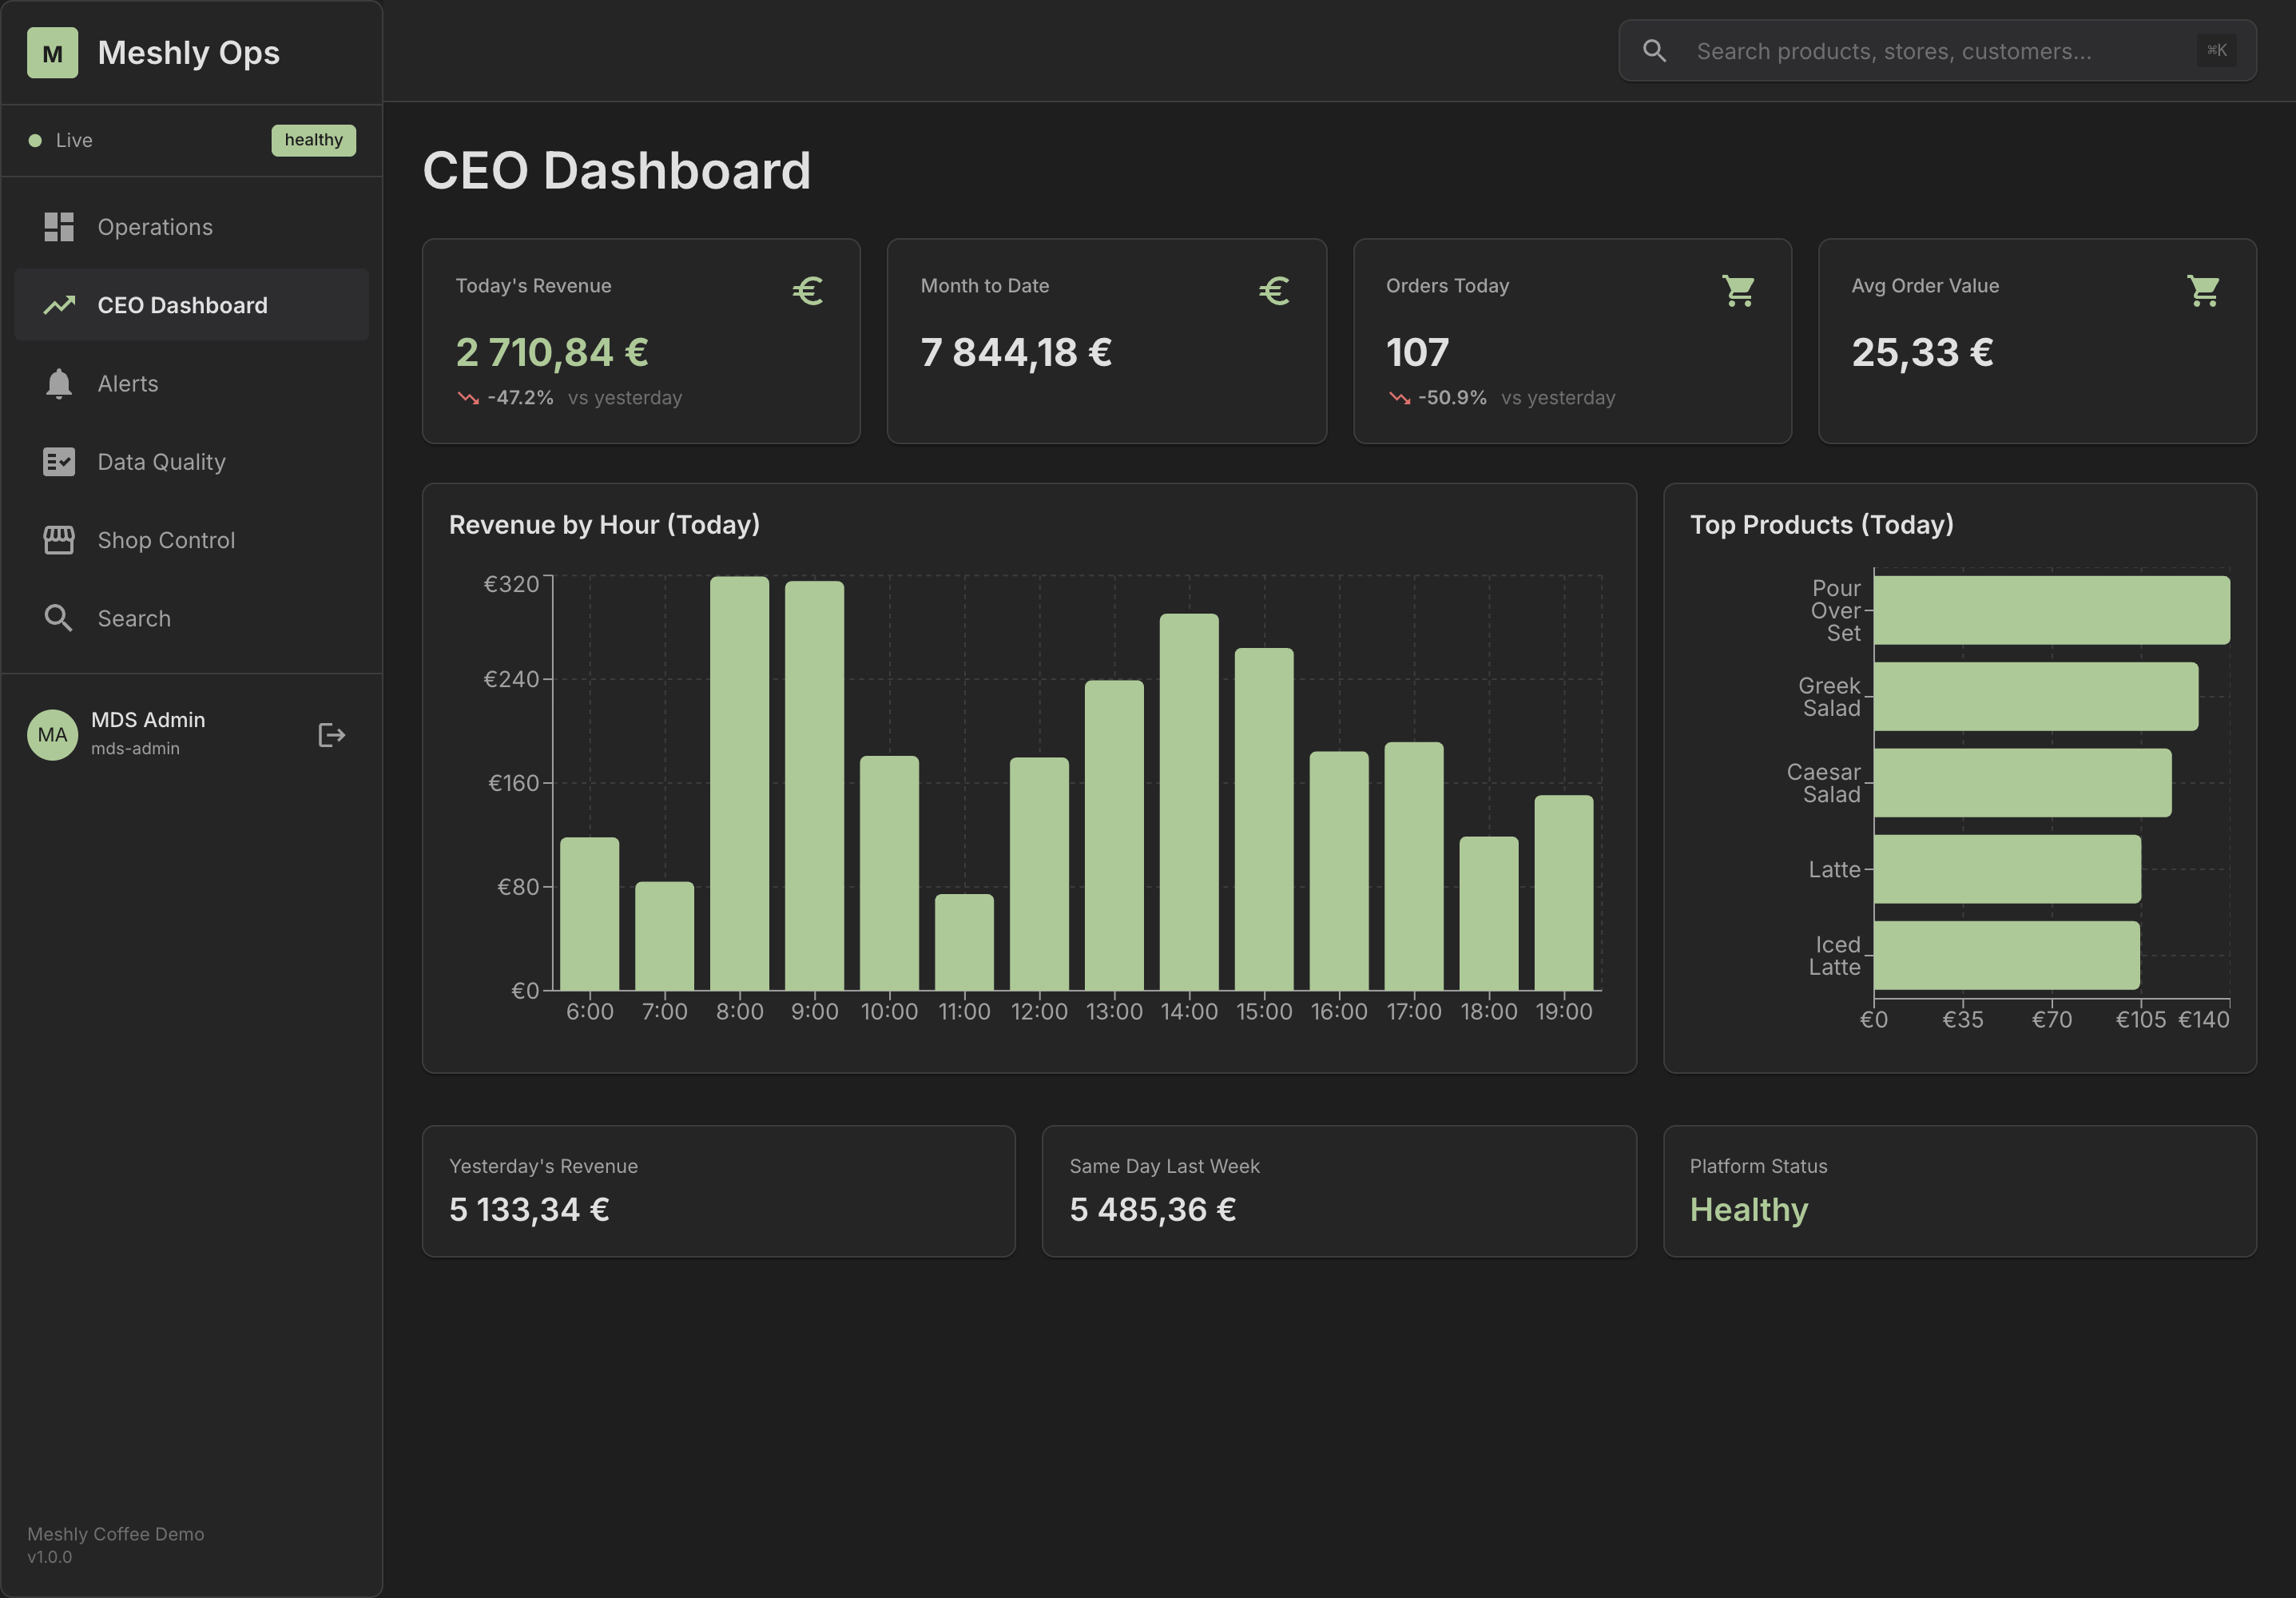Click the magnifier inside the search bar
This screenshot has height=1598, width=2296.
click(x=1656, y=50)
